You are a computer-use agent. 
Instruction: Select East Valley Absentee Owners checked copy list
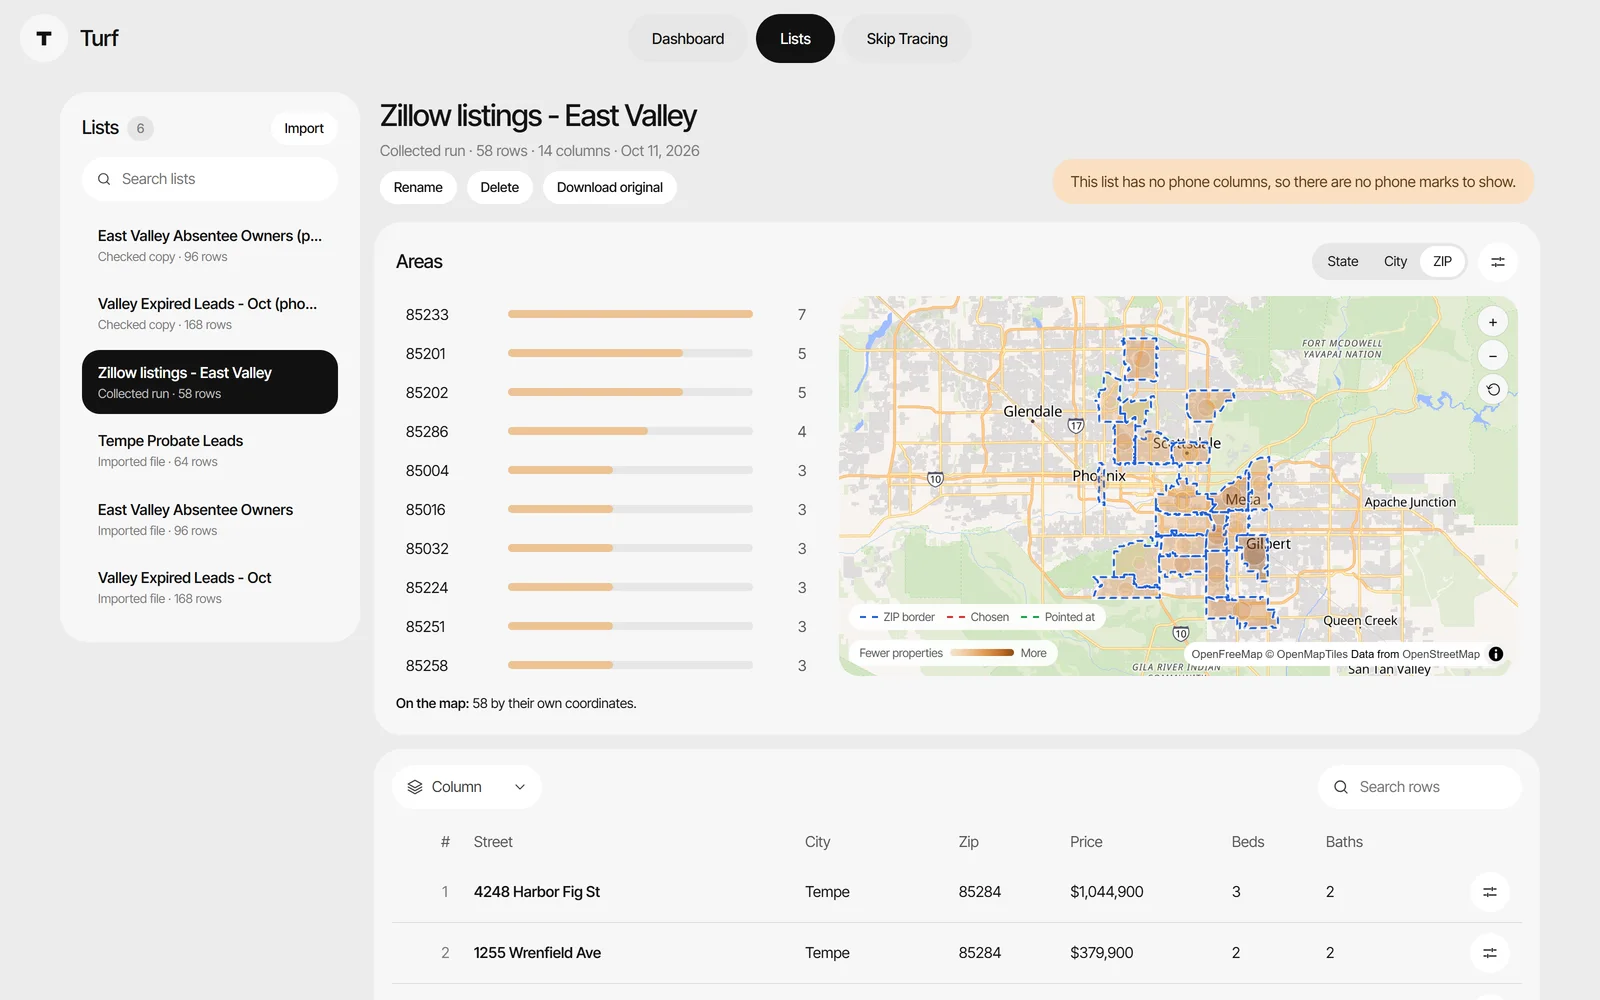[210, 245]
